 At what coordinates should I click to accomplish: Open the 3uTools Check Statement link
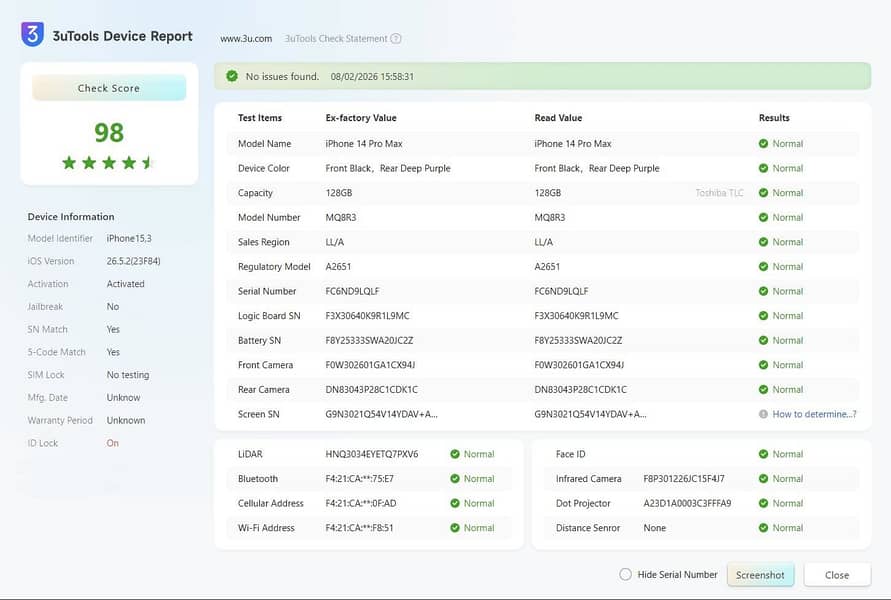click(x=336, y=39)
